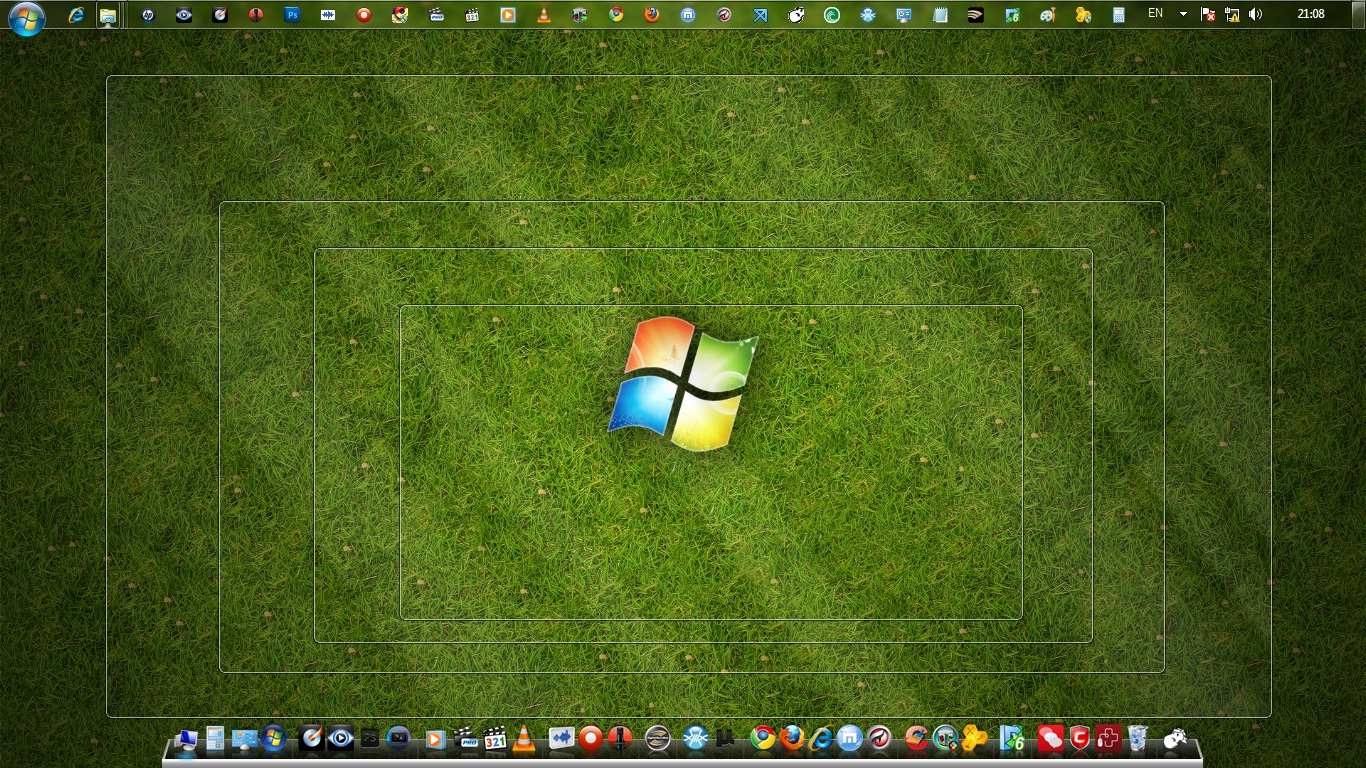This screenshot has width=1366, height=768.
Task: Launch Internet Explorer from the bottom dock
Action: coord(821,739)
